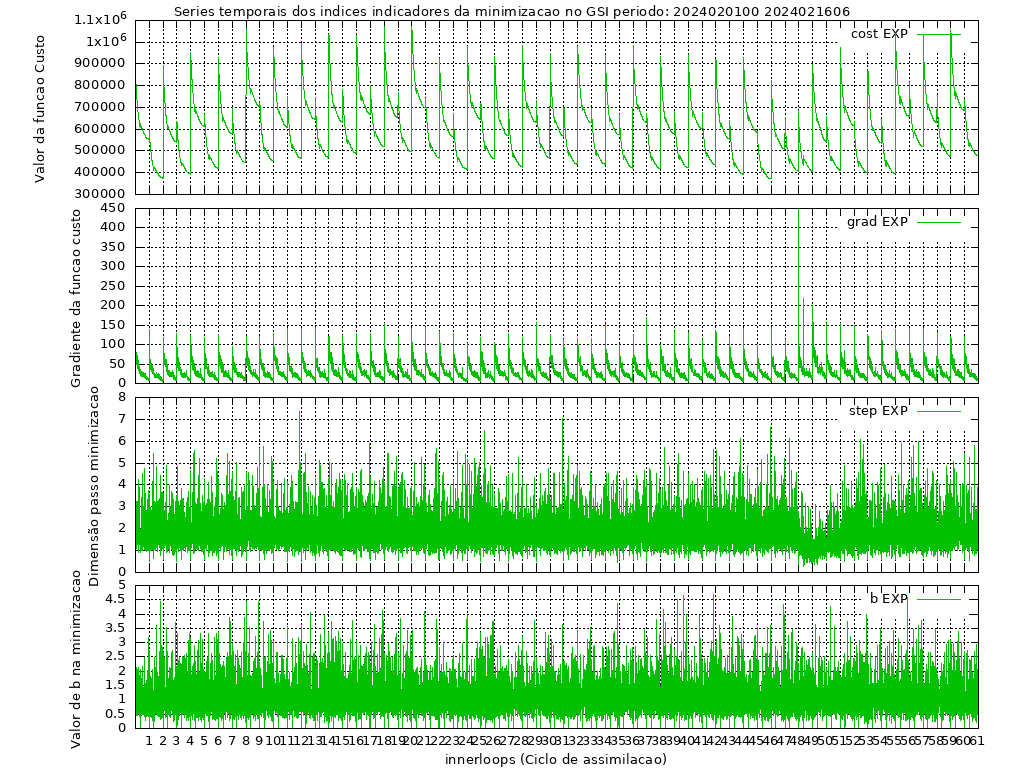
Task: Click the 'innerloops (Ciclo de assimilacao)' x-axis label
Action: point(556,759)
